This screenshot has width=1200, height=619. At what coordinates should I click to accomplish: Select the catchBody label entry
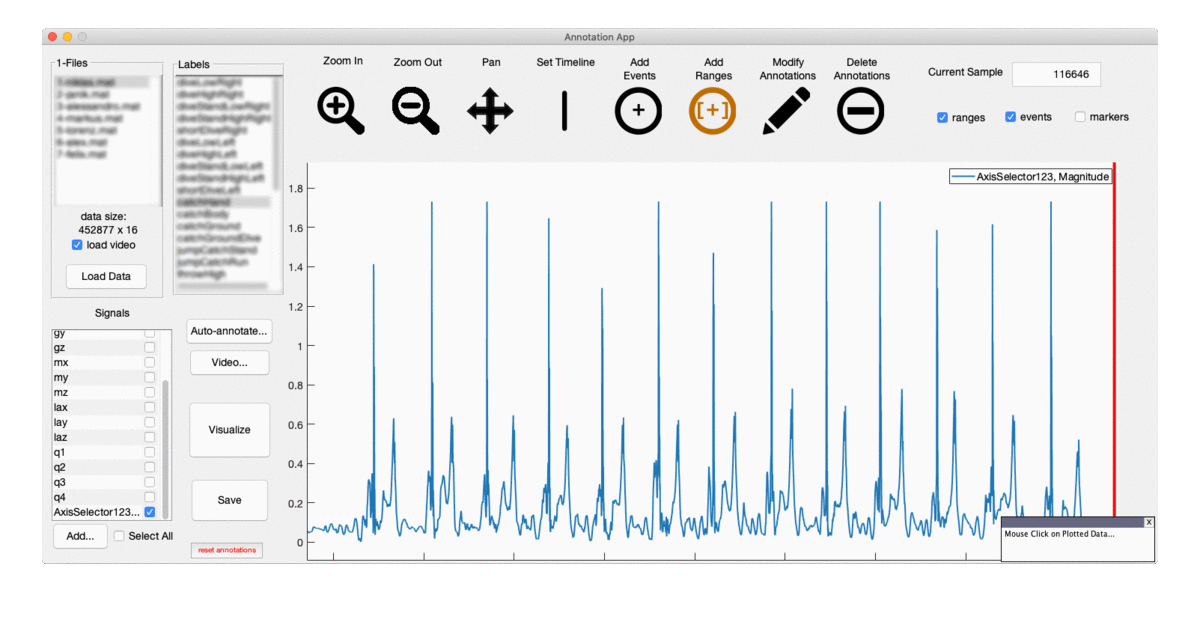(222, 214)
